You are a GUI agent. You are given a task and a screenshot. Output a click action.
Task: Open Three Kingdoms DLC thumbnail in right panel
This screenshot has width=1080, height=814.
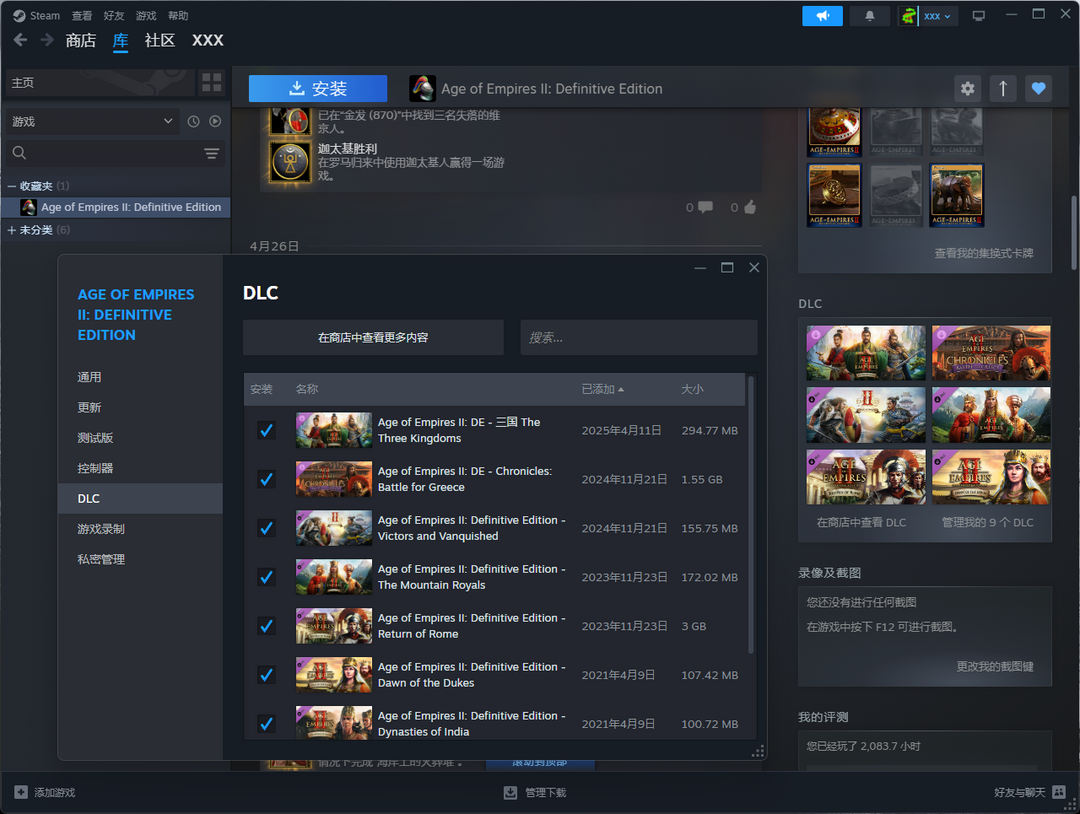point(866,353)
